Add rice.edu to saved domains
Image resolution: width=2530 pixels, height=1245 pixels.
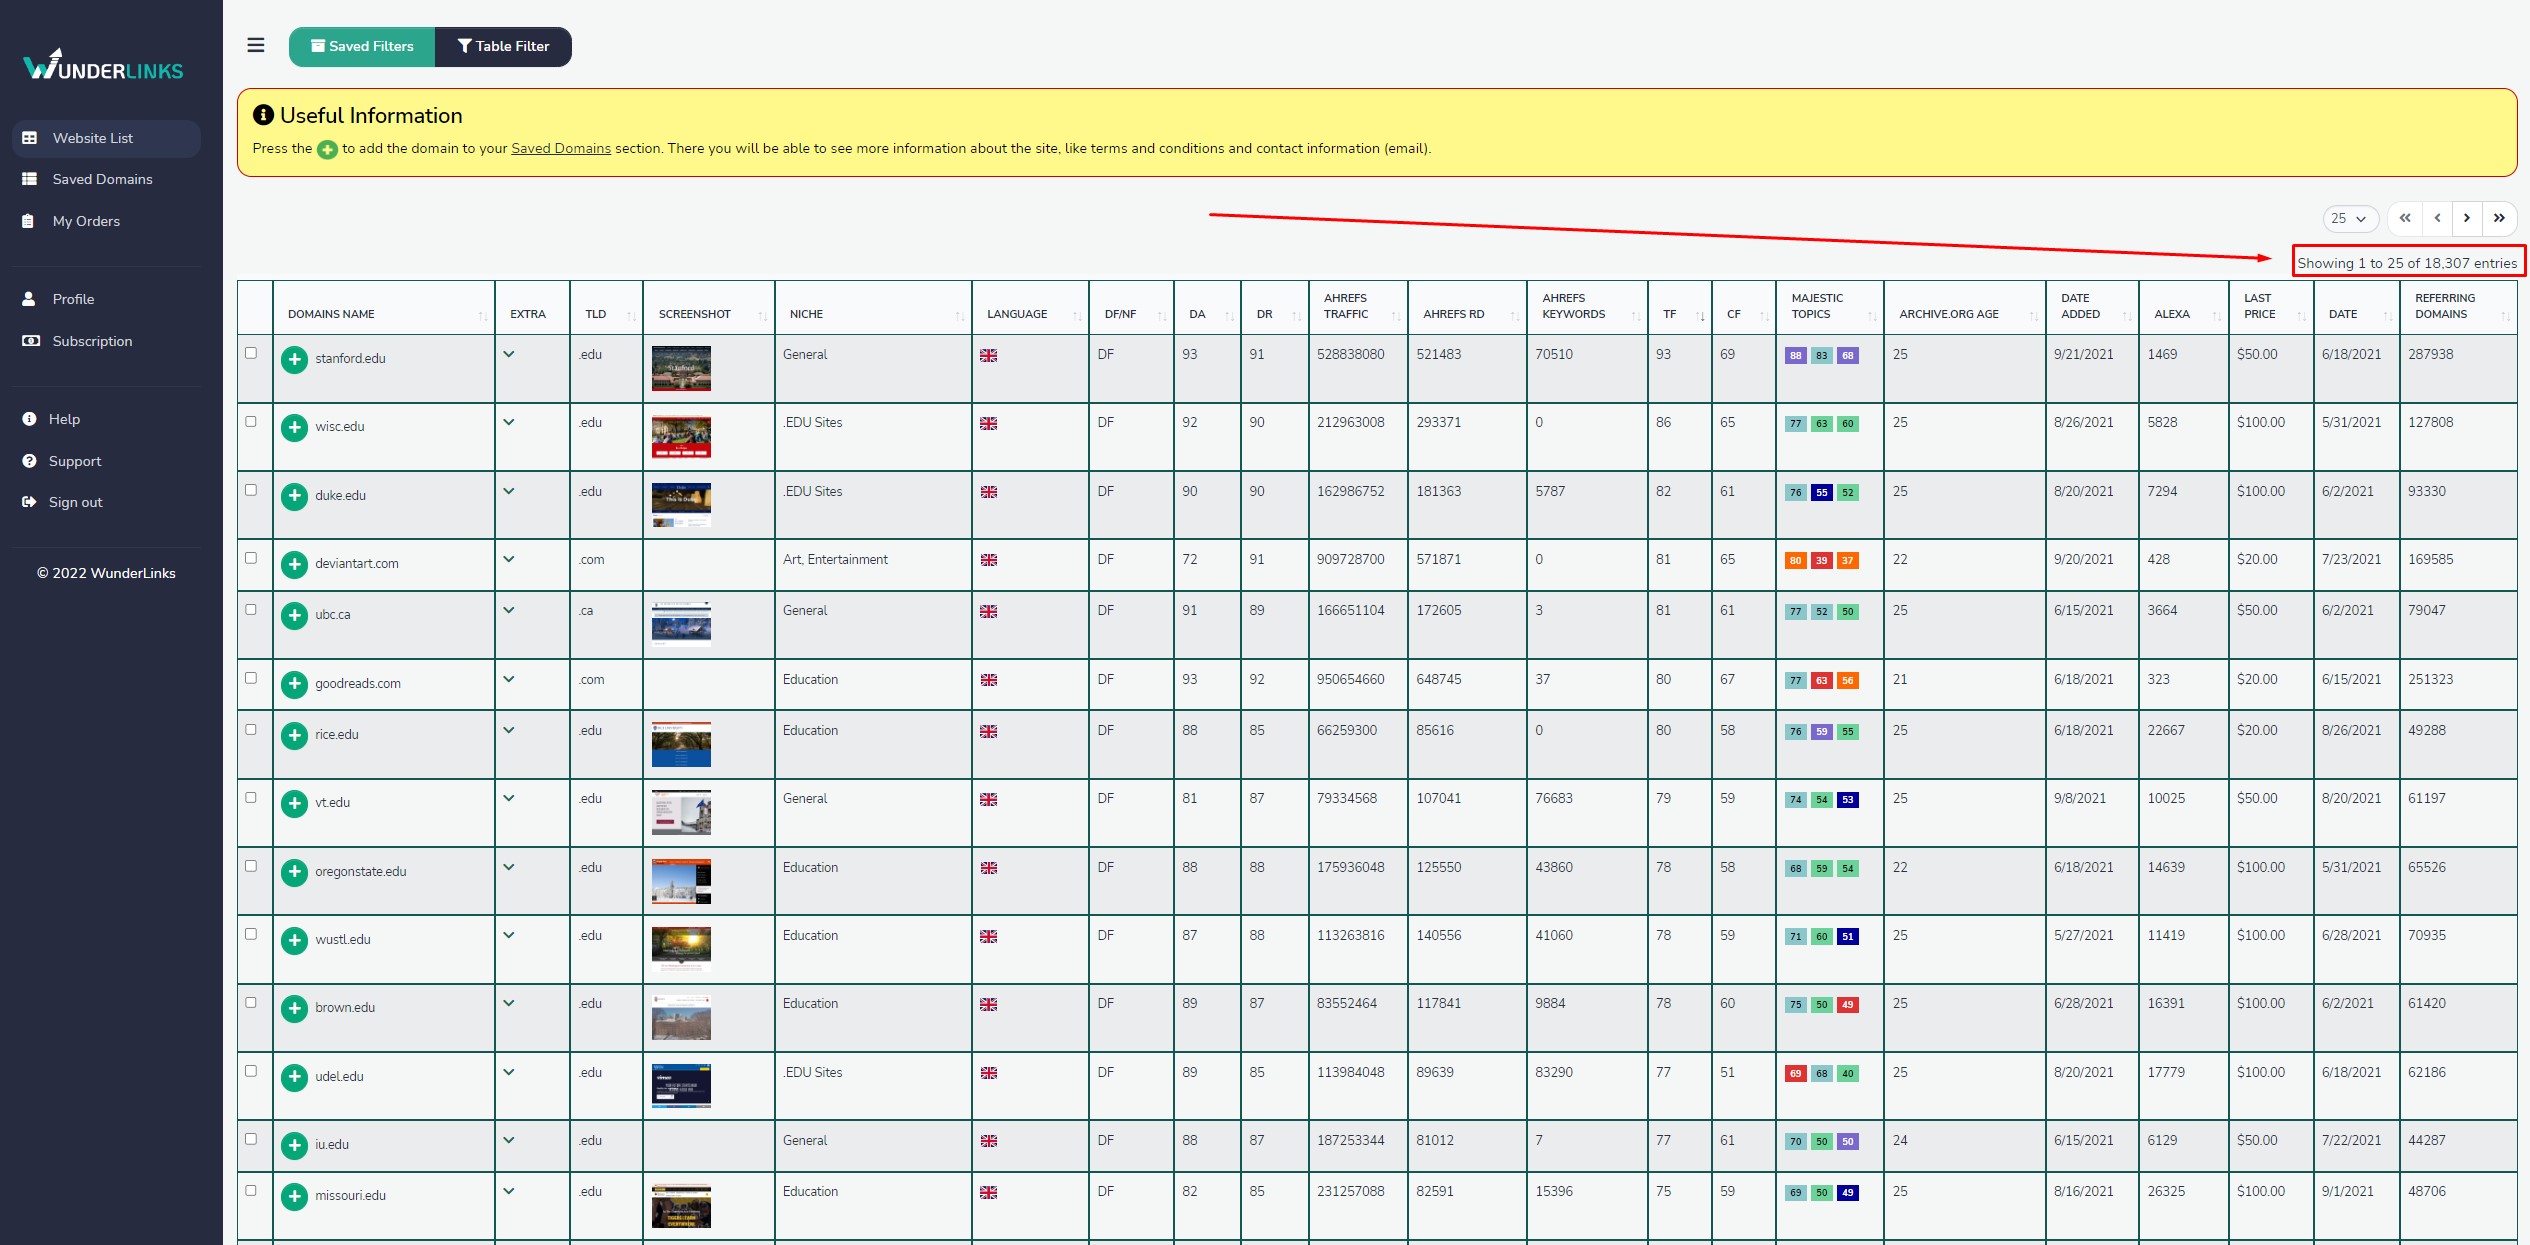(294, 735)
